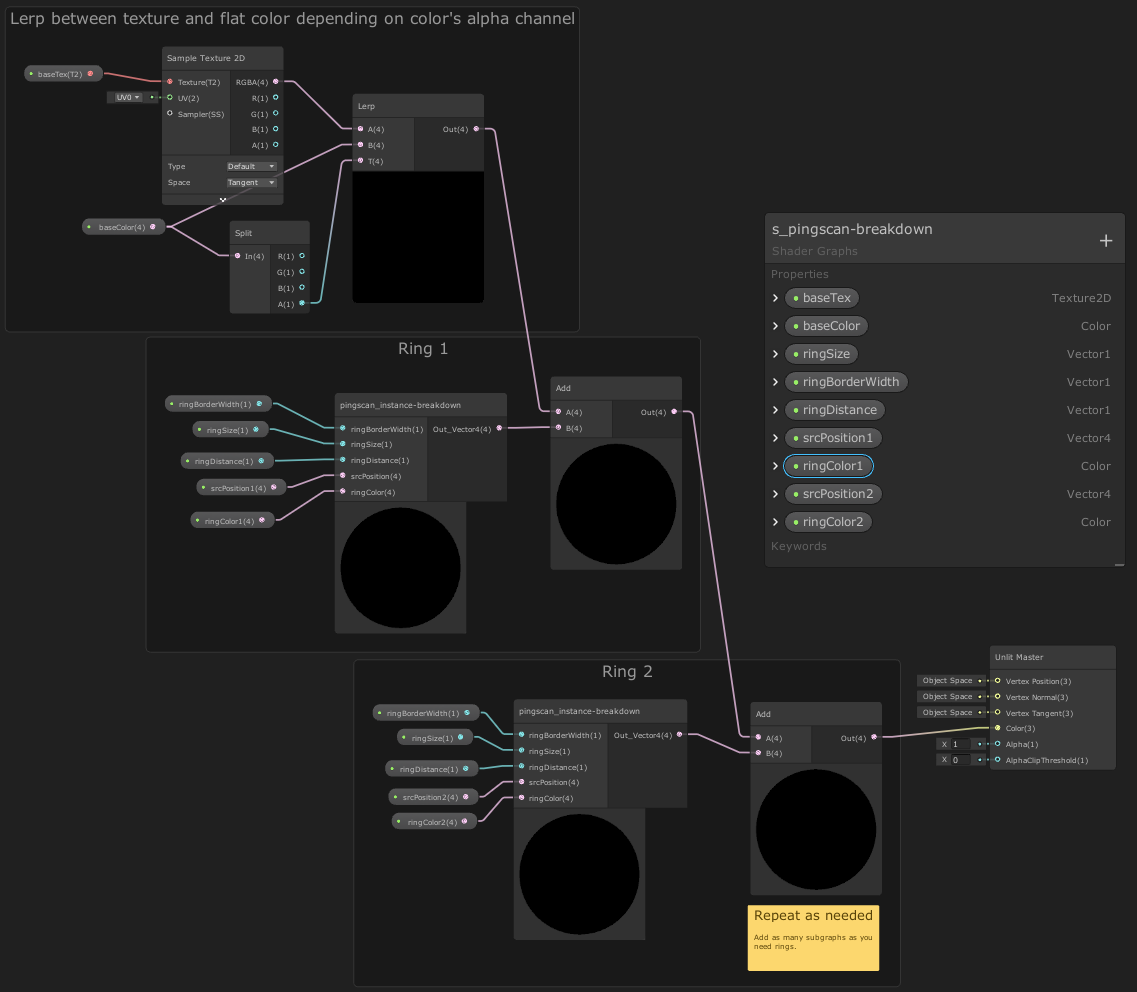1137x992 pixels.
Task: Click the AlphaClipThreshold X value field
Action: 958,760
